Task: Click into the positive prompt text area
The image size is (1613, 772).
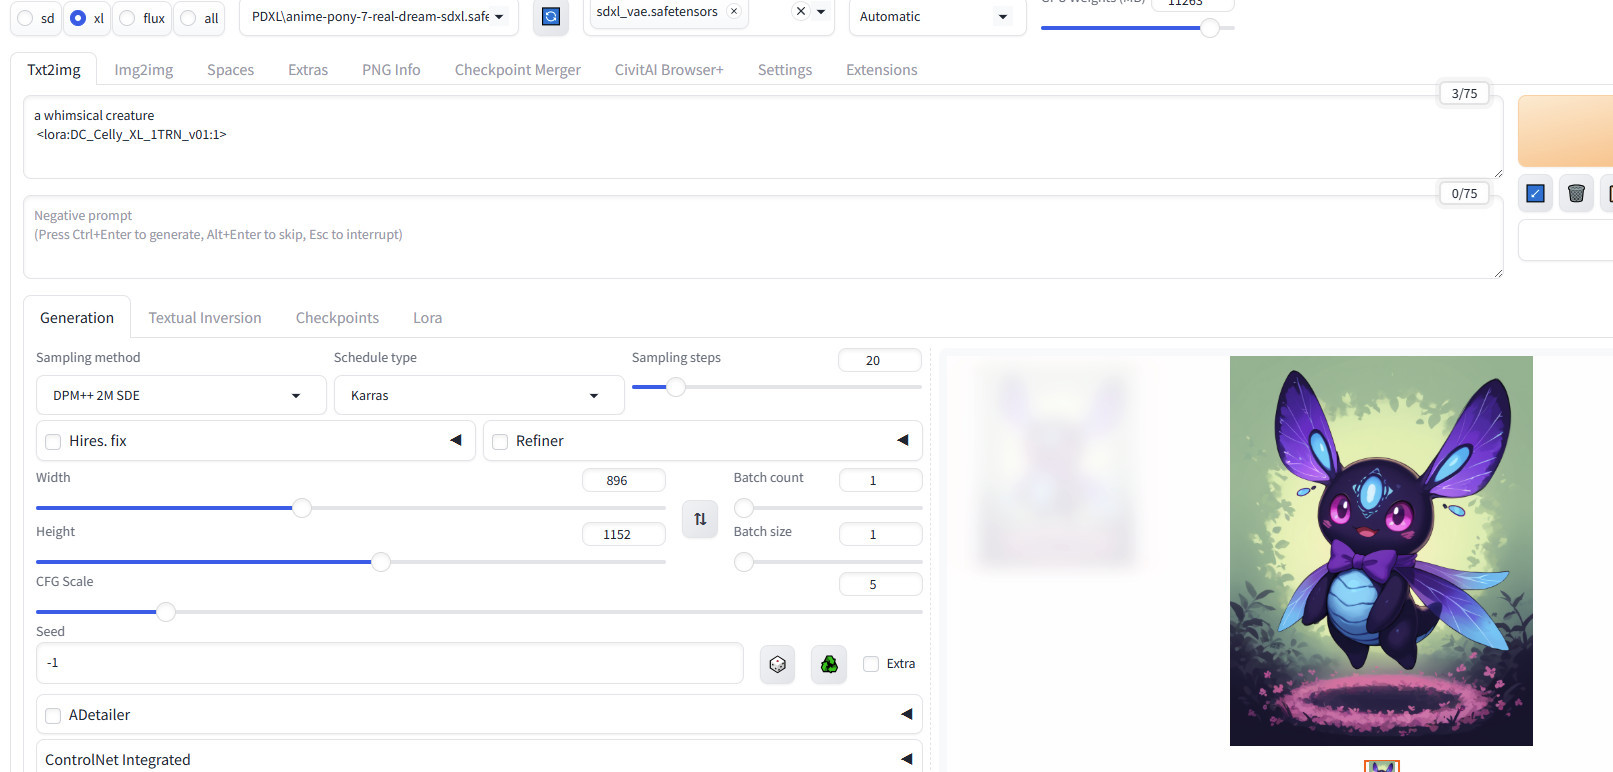Action: click(763, 137)
